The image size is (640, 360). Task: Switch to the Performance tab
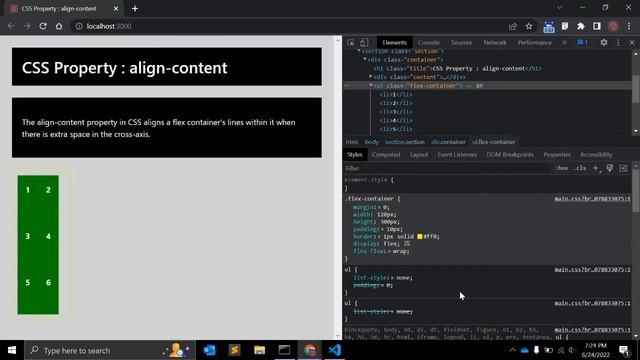coord(535,42)
